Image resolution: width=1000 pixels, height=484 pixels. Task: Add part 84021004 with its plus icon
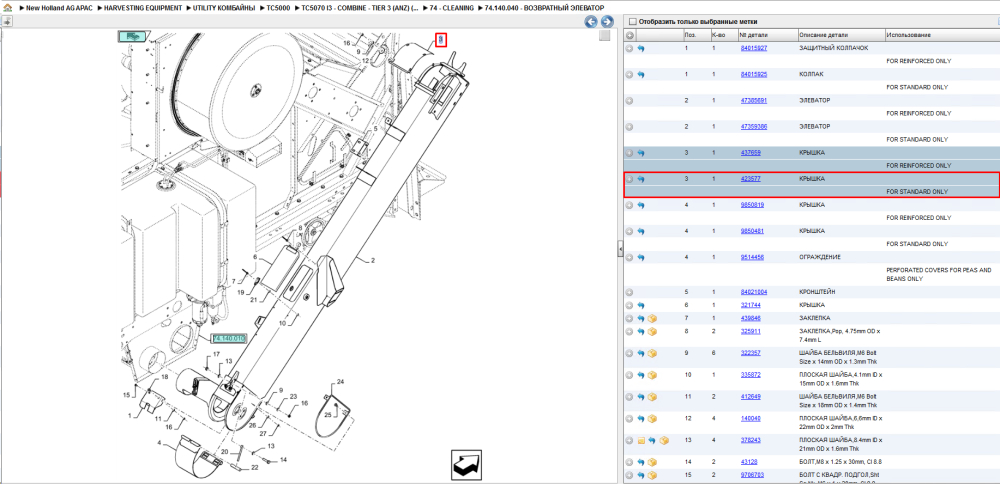click(x=629, y=293)
